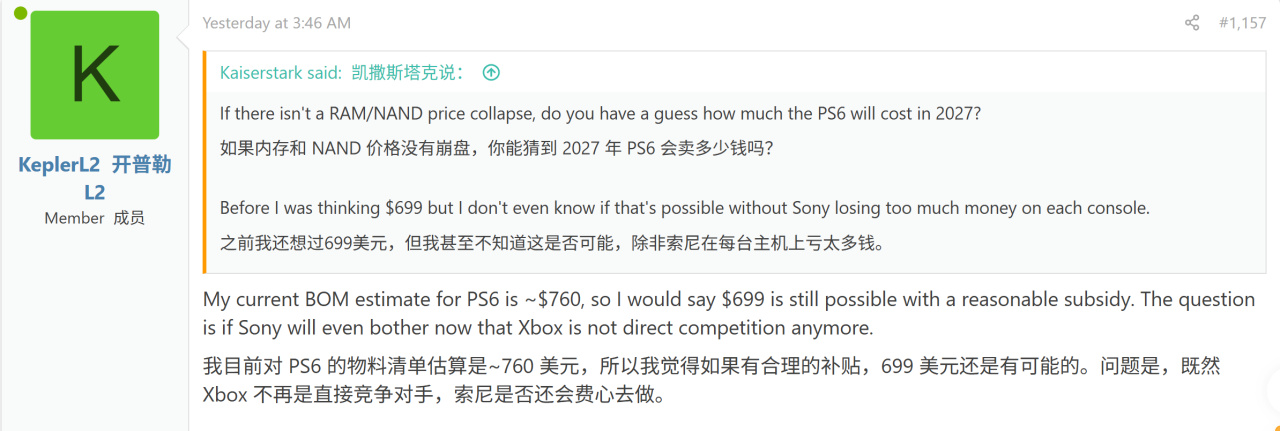This screenshot has height=431, width=1280.
Task: Click quoted Chinese line starting 之前我还想过699美元
Action: click(552, 242)
